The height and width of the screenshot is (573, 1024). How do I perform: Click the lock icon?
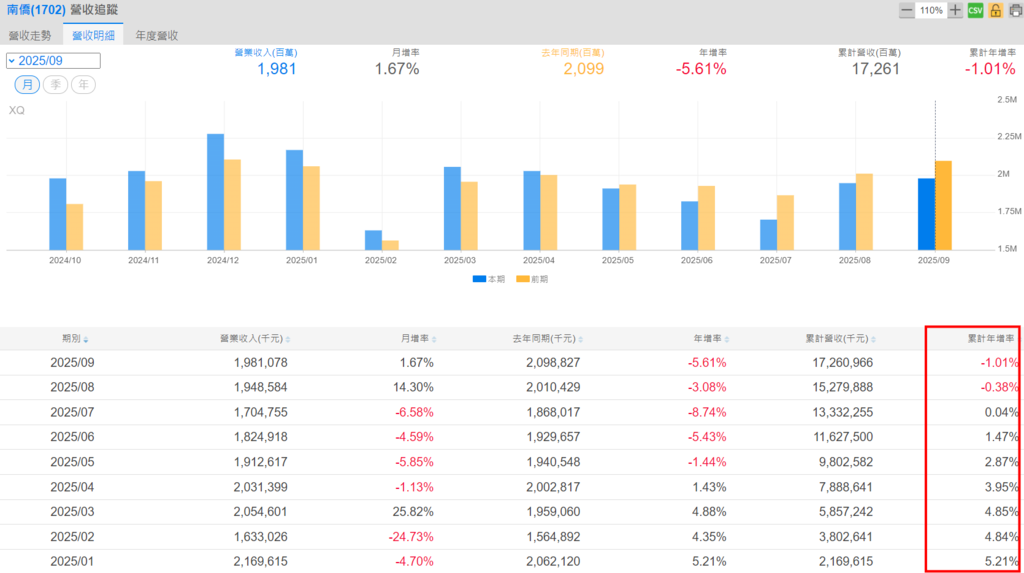[995, 10]
